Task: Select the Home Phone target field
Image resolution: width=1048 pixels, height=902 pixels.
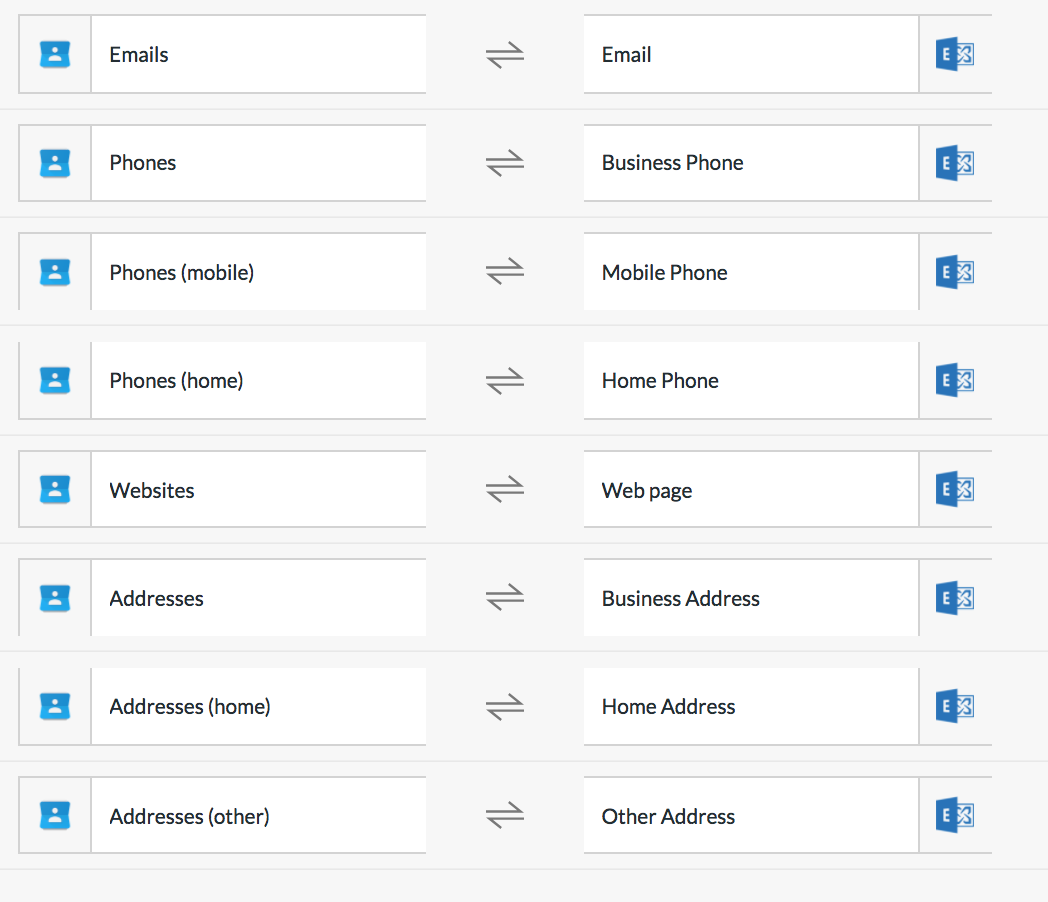Action: pos(751,381)
